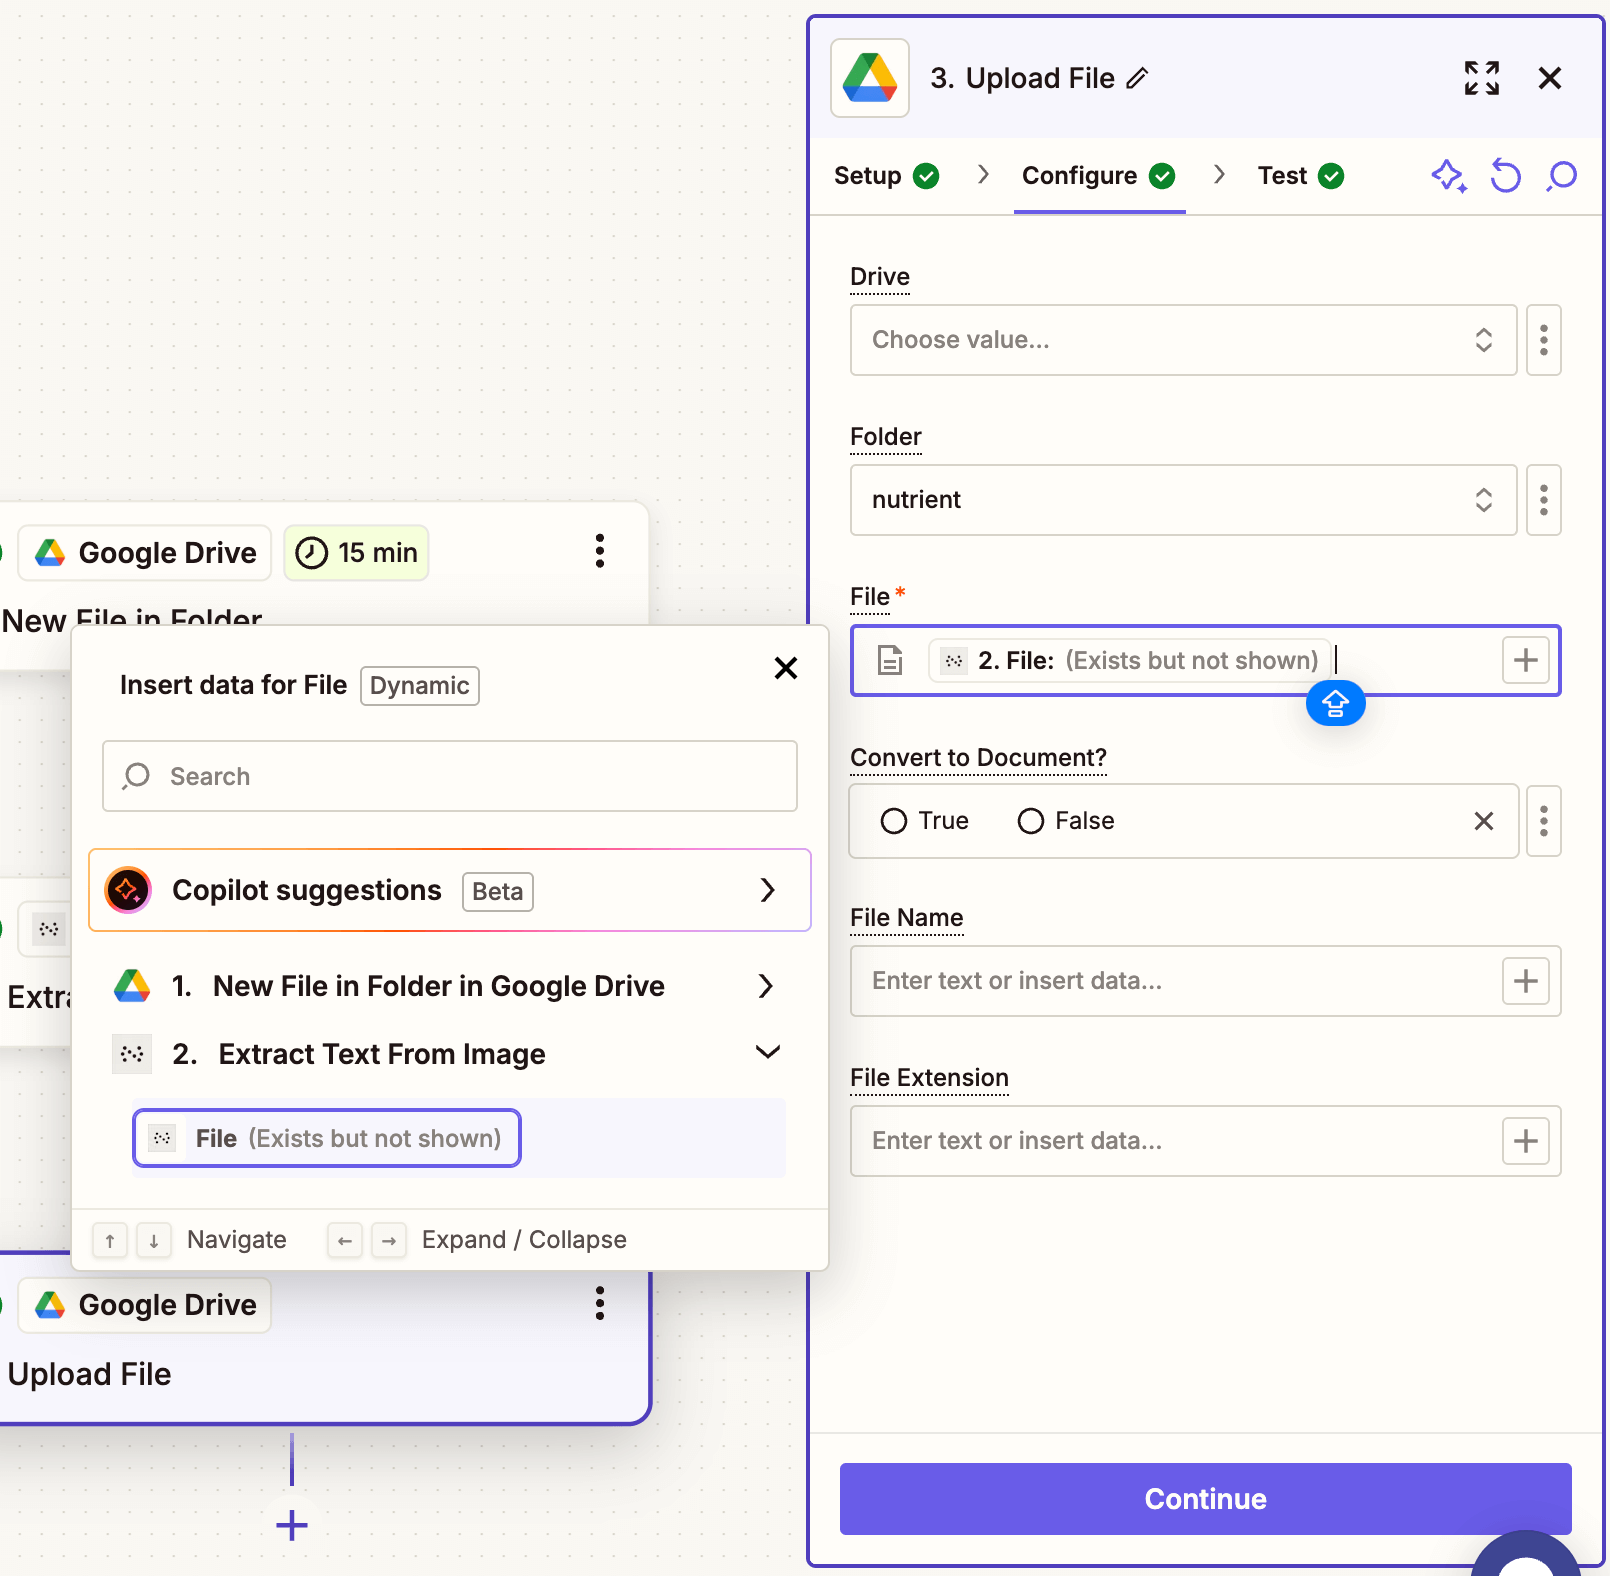1610x1576 pixels.
Task: Open the Upload File step's three-dot menu
Action: [599, 1303]
